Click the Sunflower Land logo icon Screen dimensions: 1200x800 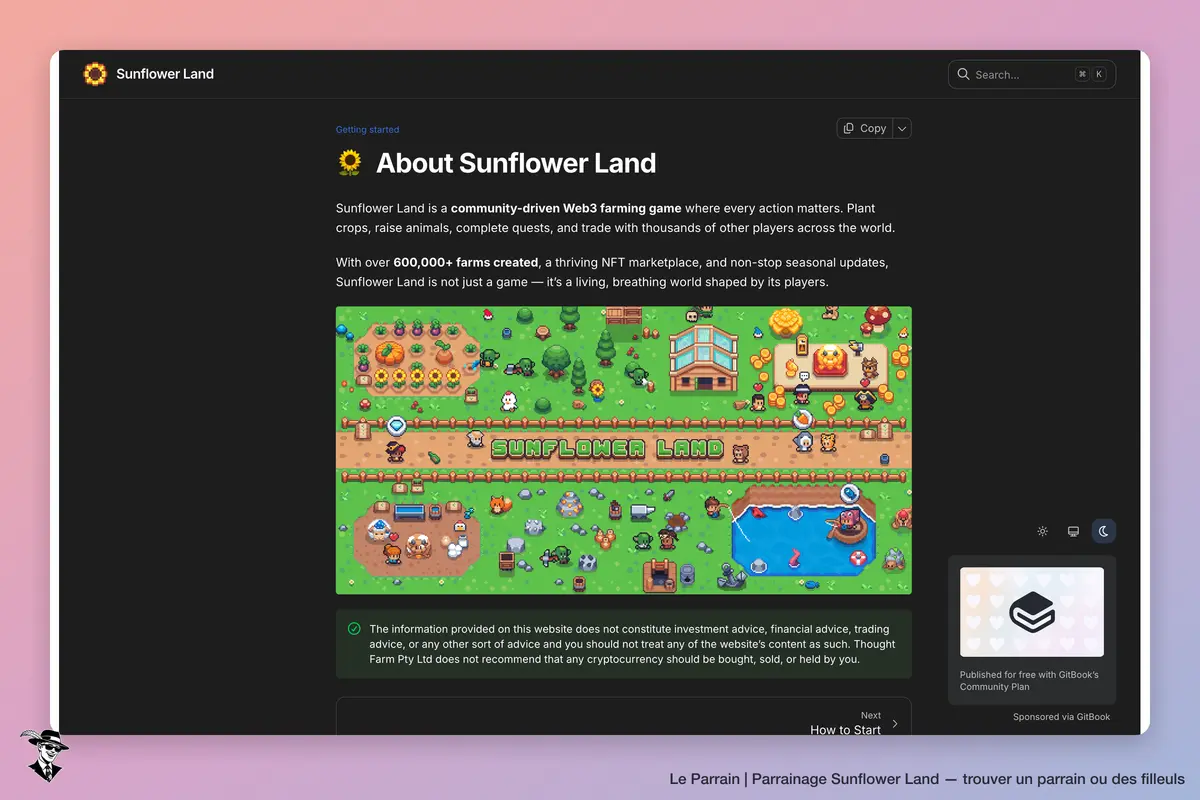coord(95,74)
